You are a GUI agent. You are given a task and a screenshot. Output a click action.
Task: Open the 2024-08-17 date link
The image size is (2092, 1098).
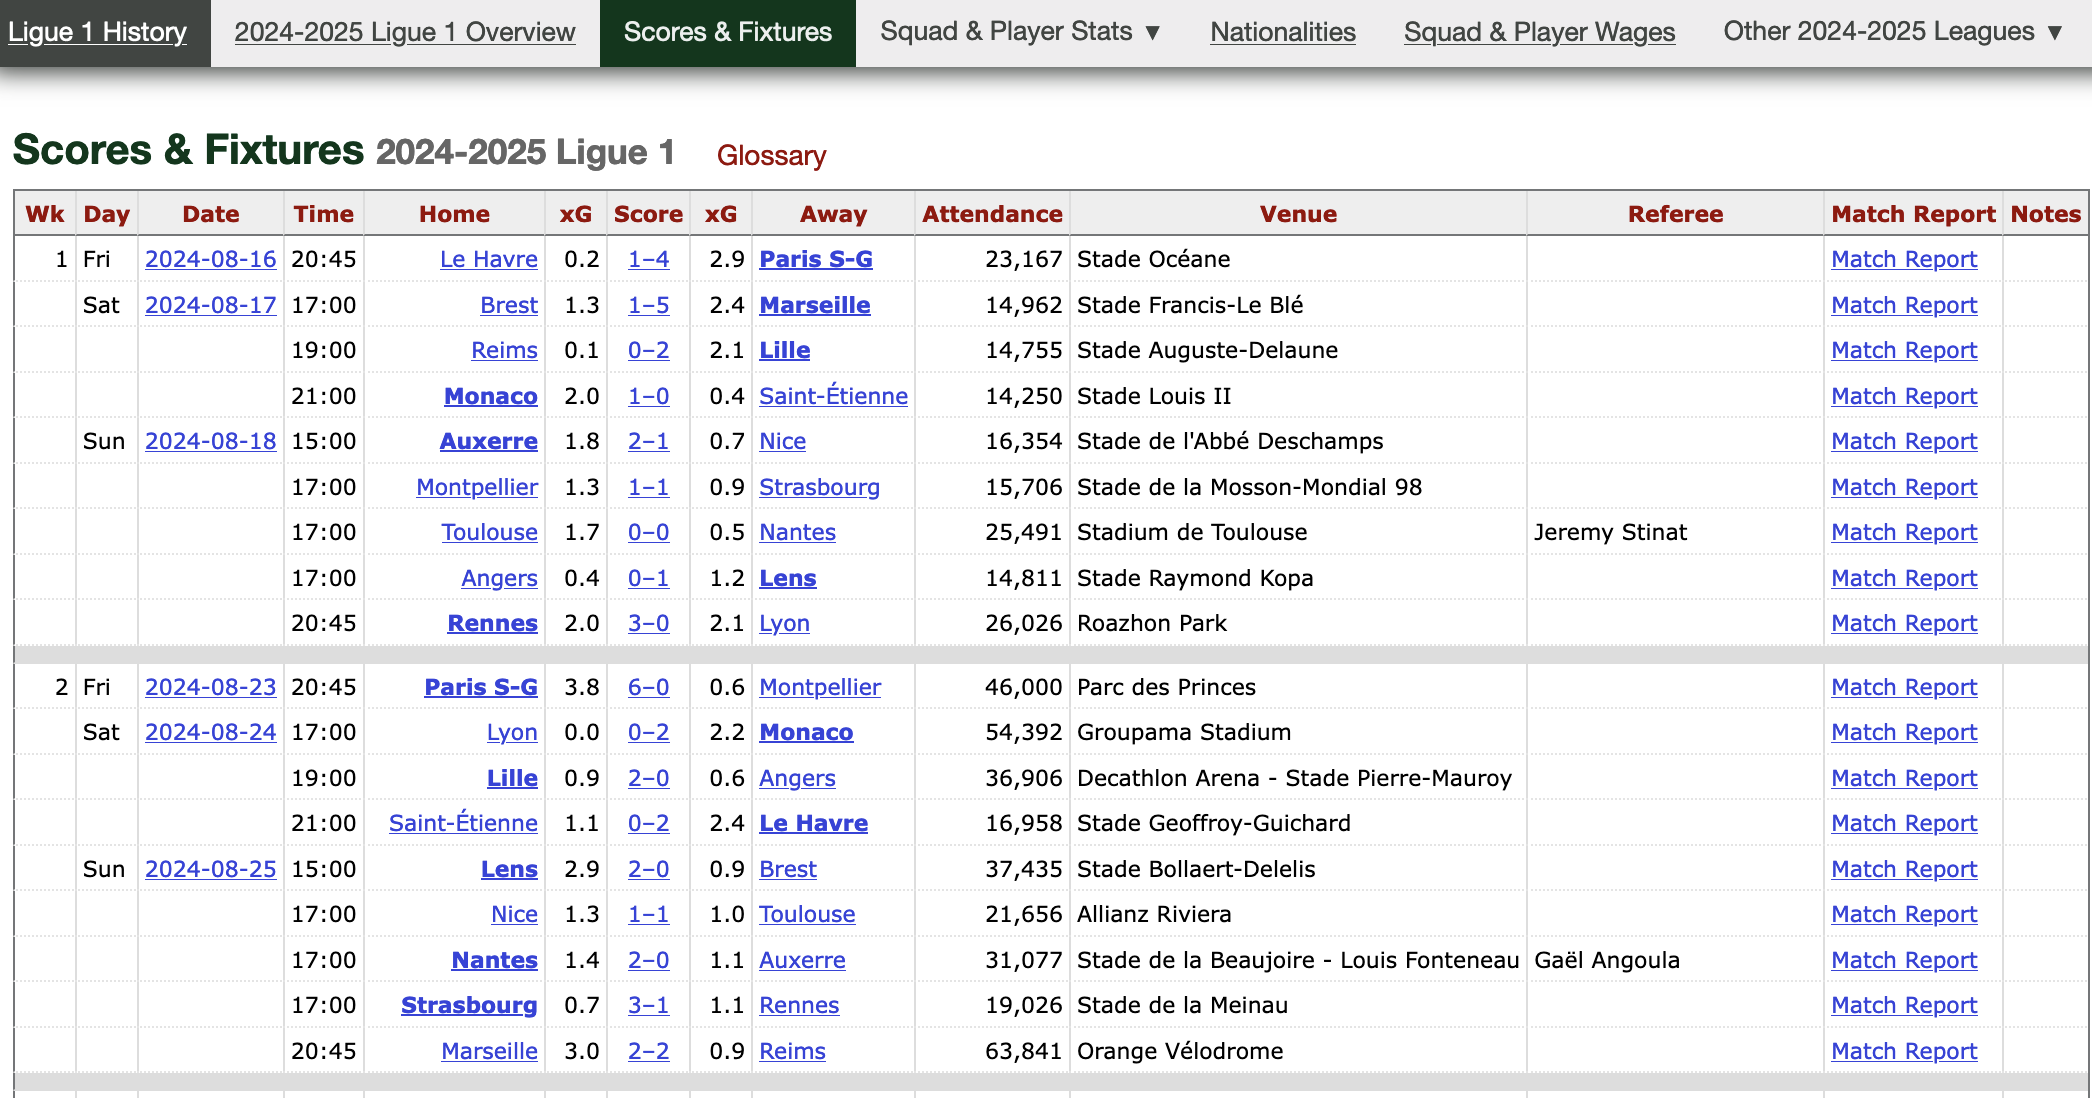pyautogui.click(x=210, y=305)
